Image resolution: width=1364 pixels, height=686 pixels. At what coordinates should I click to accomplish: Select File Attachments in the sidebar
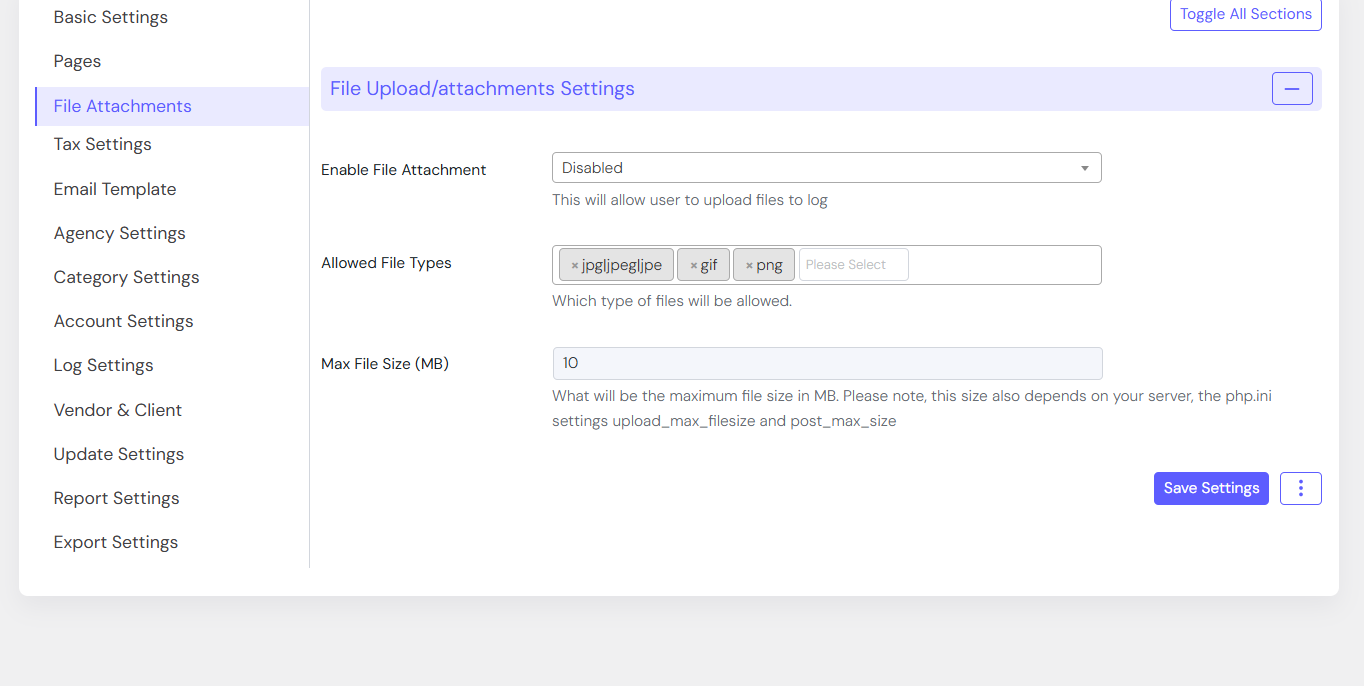pos(122,106)
